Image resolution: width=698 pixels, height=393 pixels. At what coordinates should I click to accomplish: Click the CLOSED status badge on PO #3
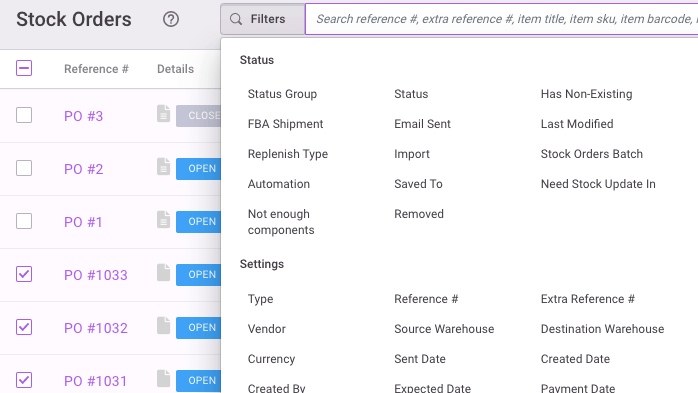199,116
